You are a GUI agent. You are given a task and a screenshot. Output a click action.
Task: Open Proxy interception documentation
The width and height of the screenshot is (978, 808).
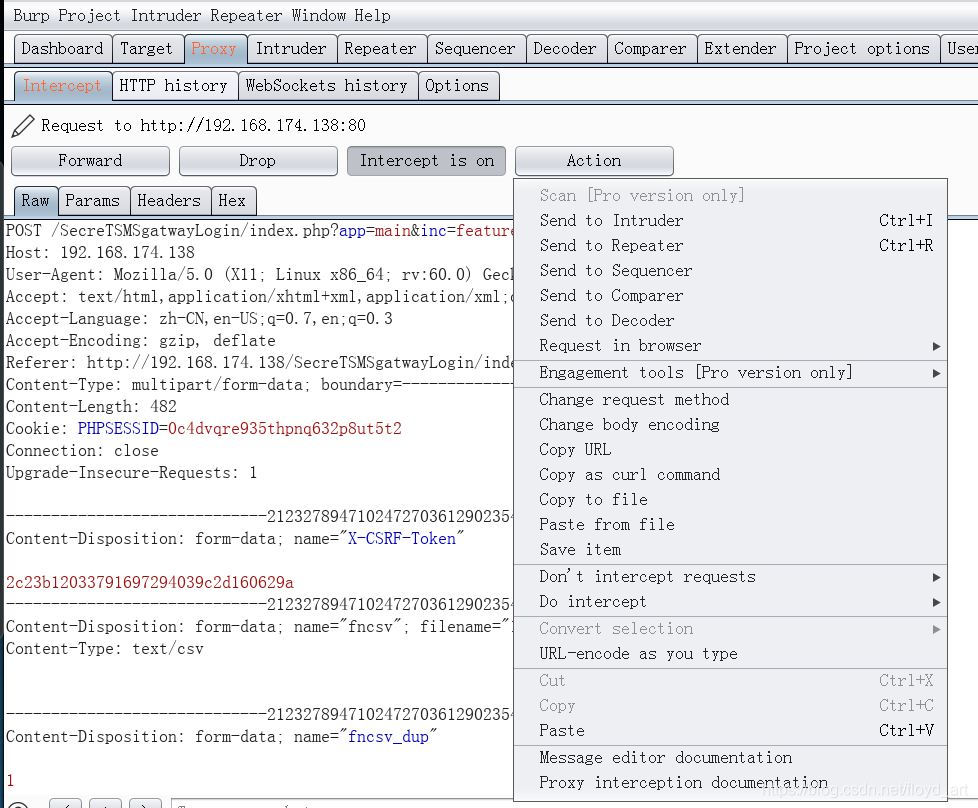click(x=730, y=783)
